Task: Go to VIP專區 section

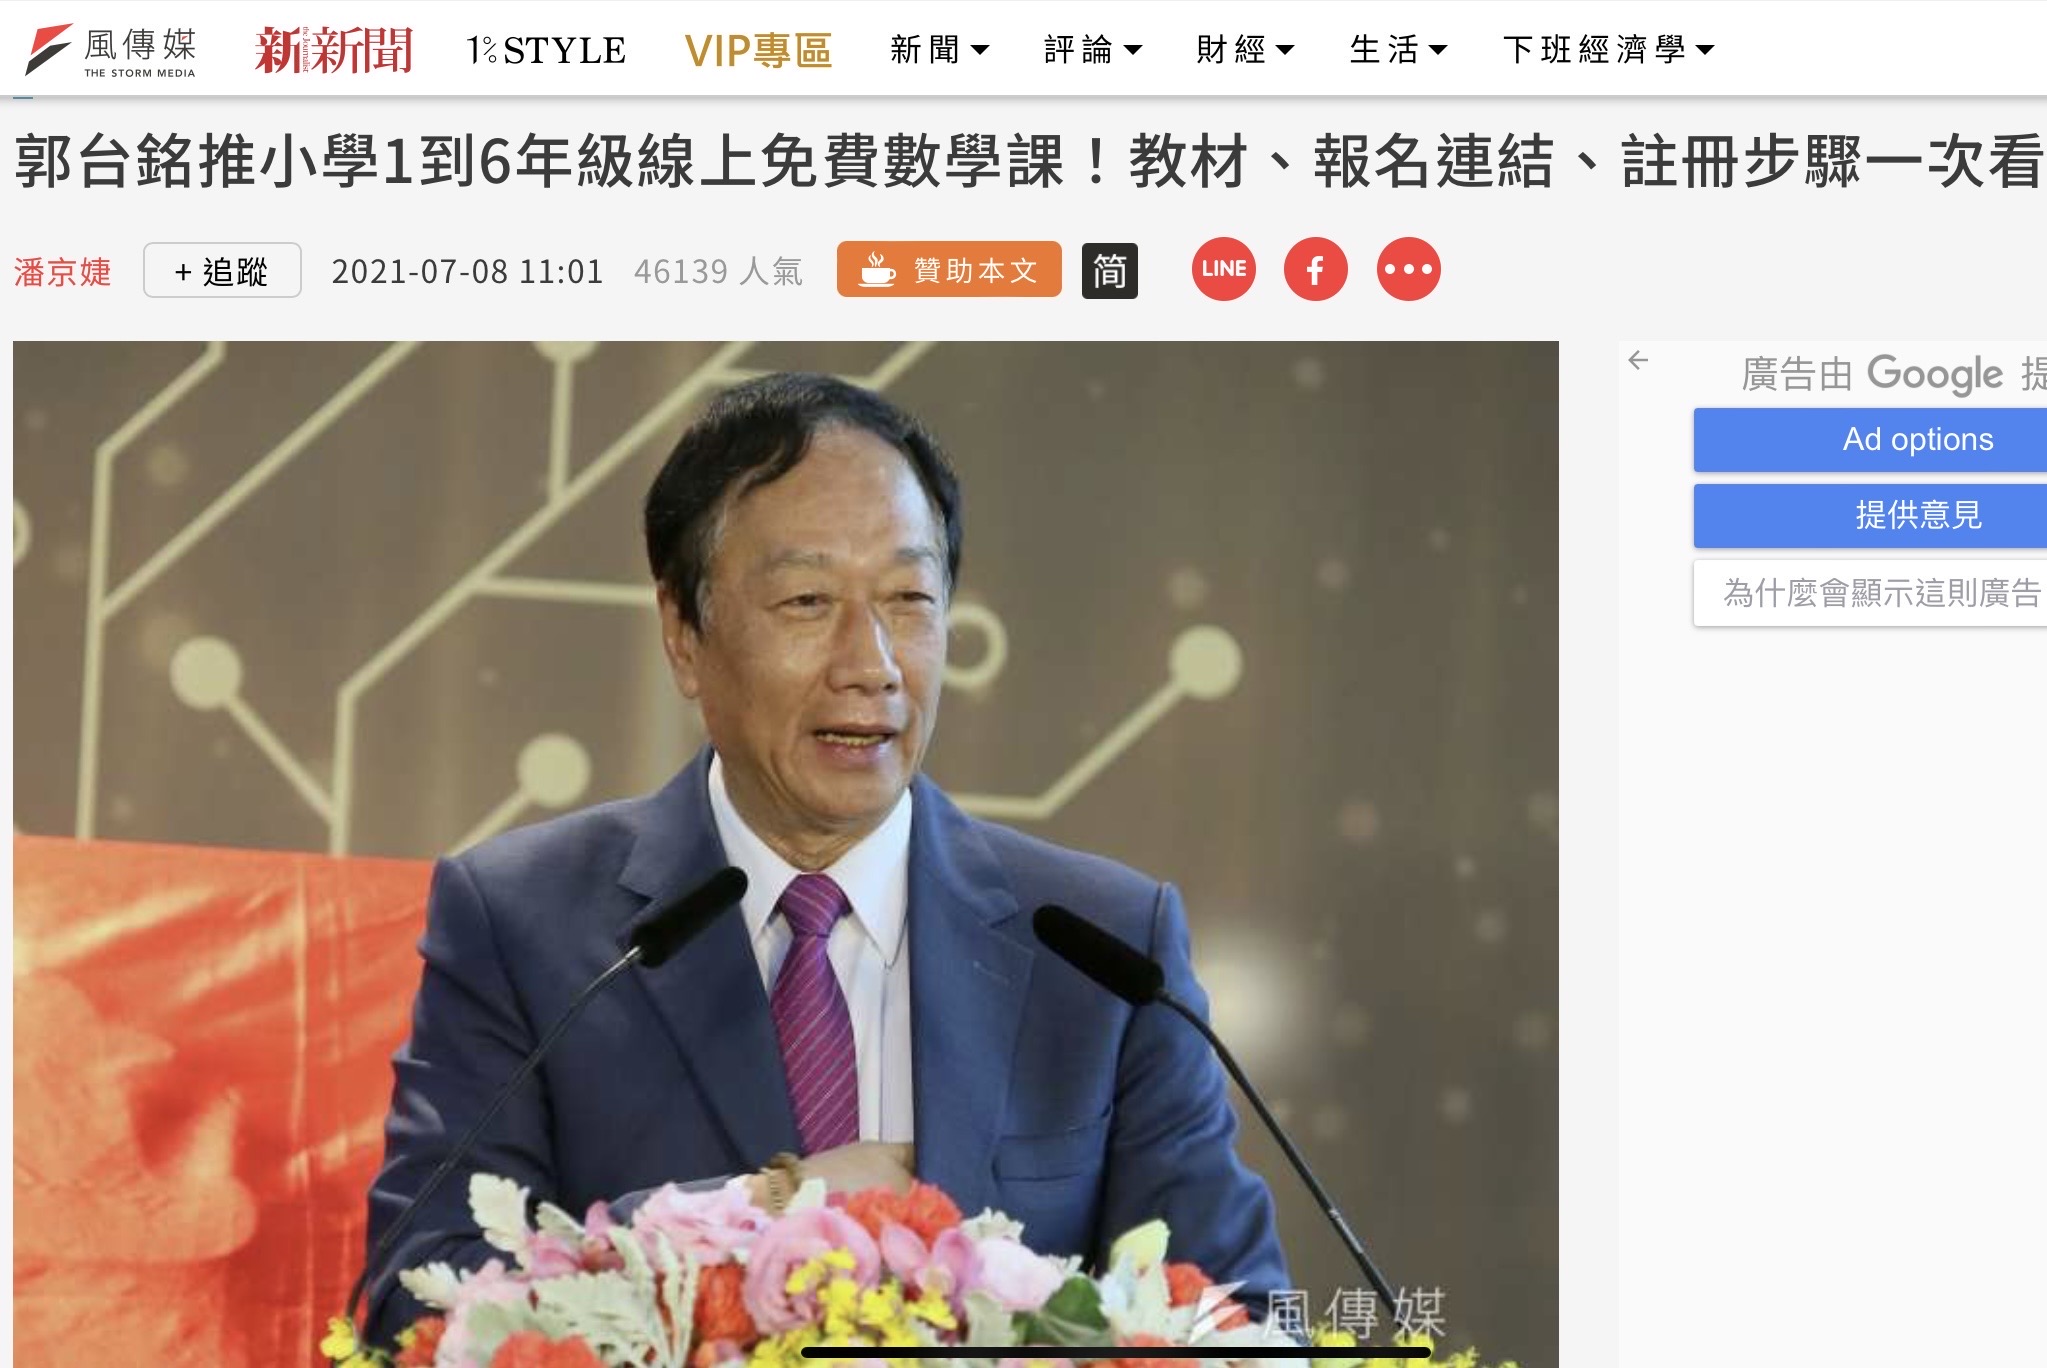Action: coord(758,50)
